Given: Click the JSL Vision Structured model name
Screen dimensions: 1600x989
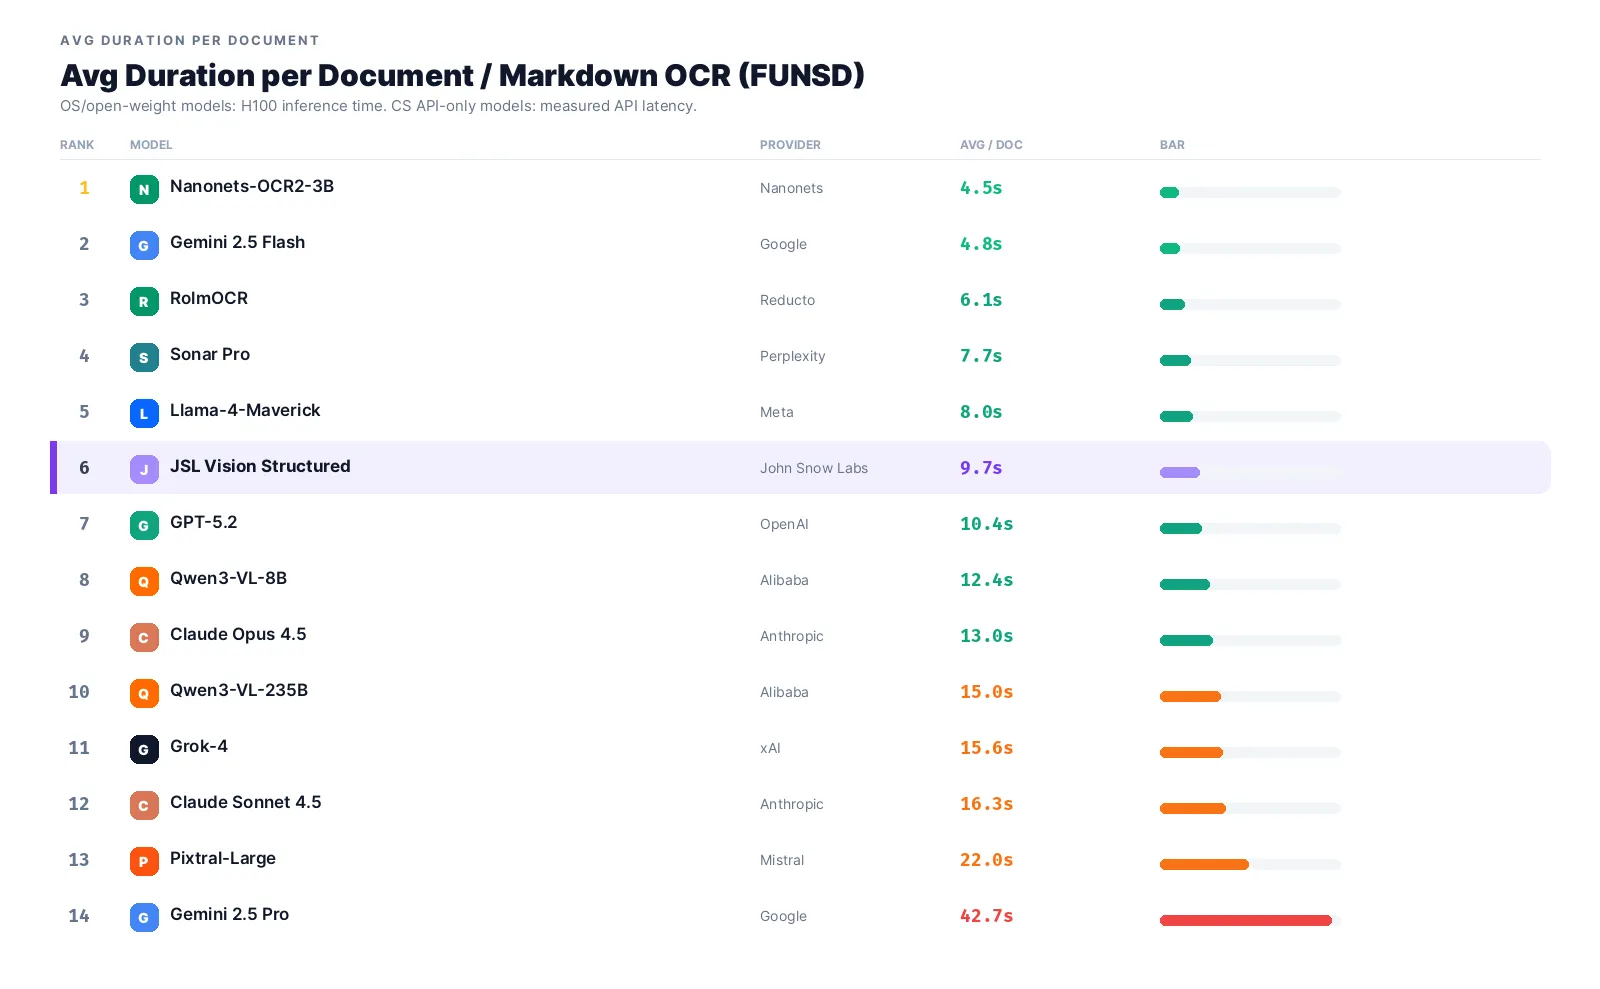Looking at the screenshot, I should (x=260, y=466).
